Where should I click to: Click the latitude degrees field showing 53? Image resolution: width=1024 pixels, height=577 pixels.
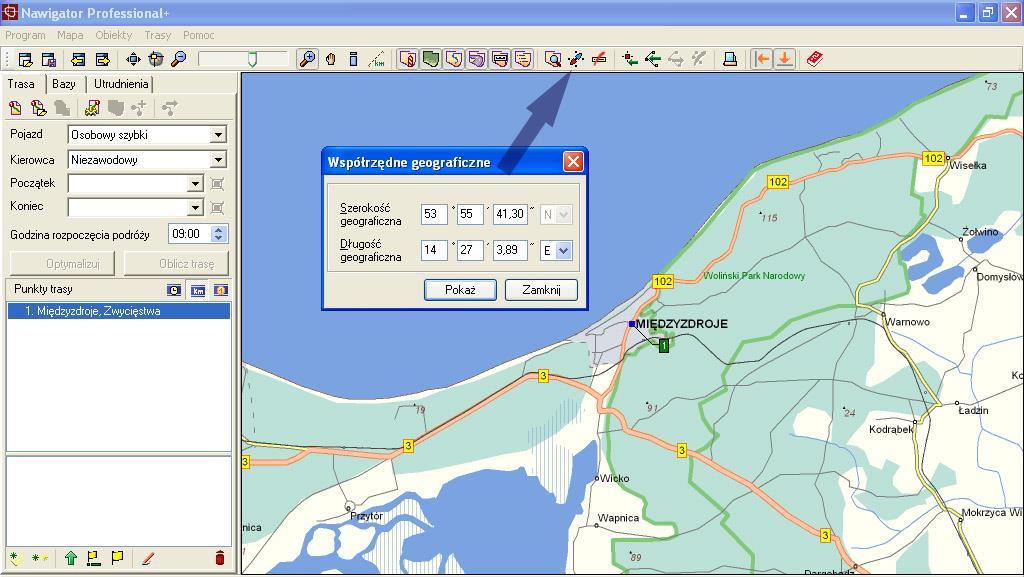[434, 214]
